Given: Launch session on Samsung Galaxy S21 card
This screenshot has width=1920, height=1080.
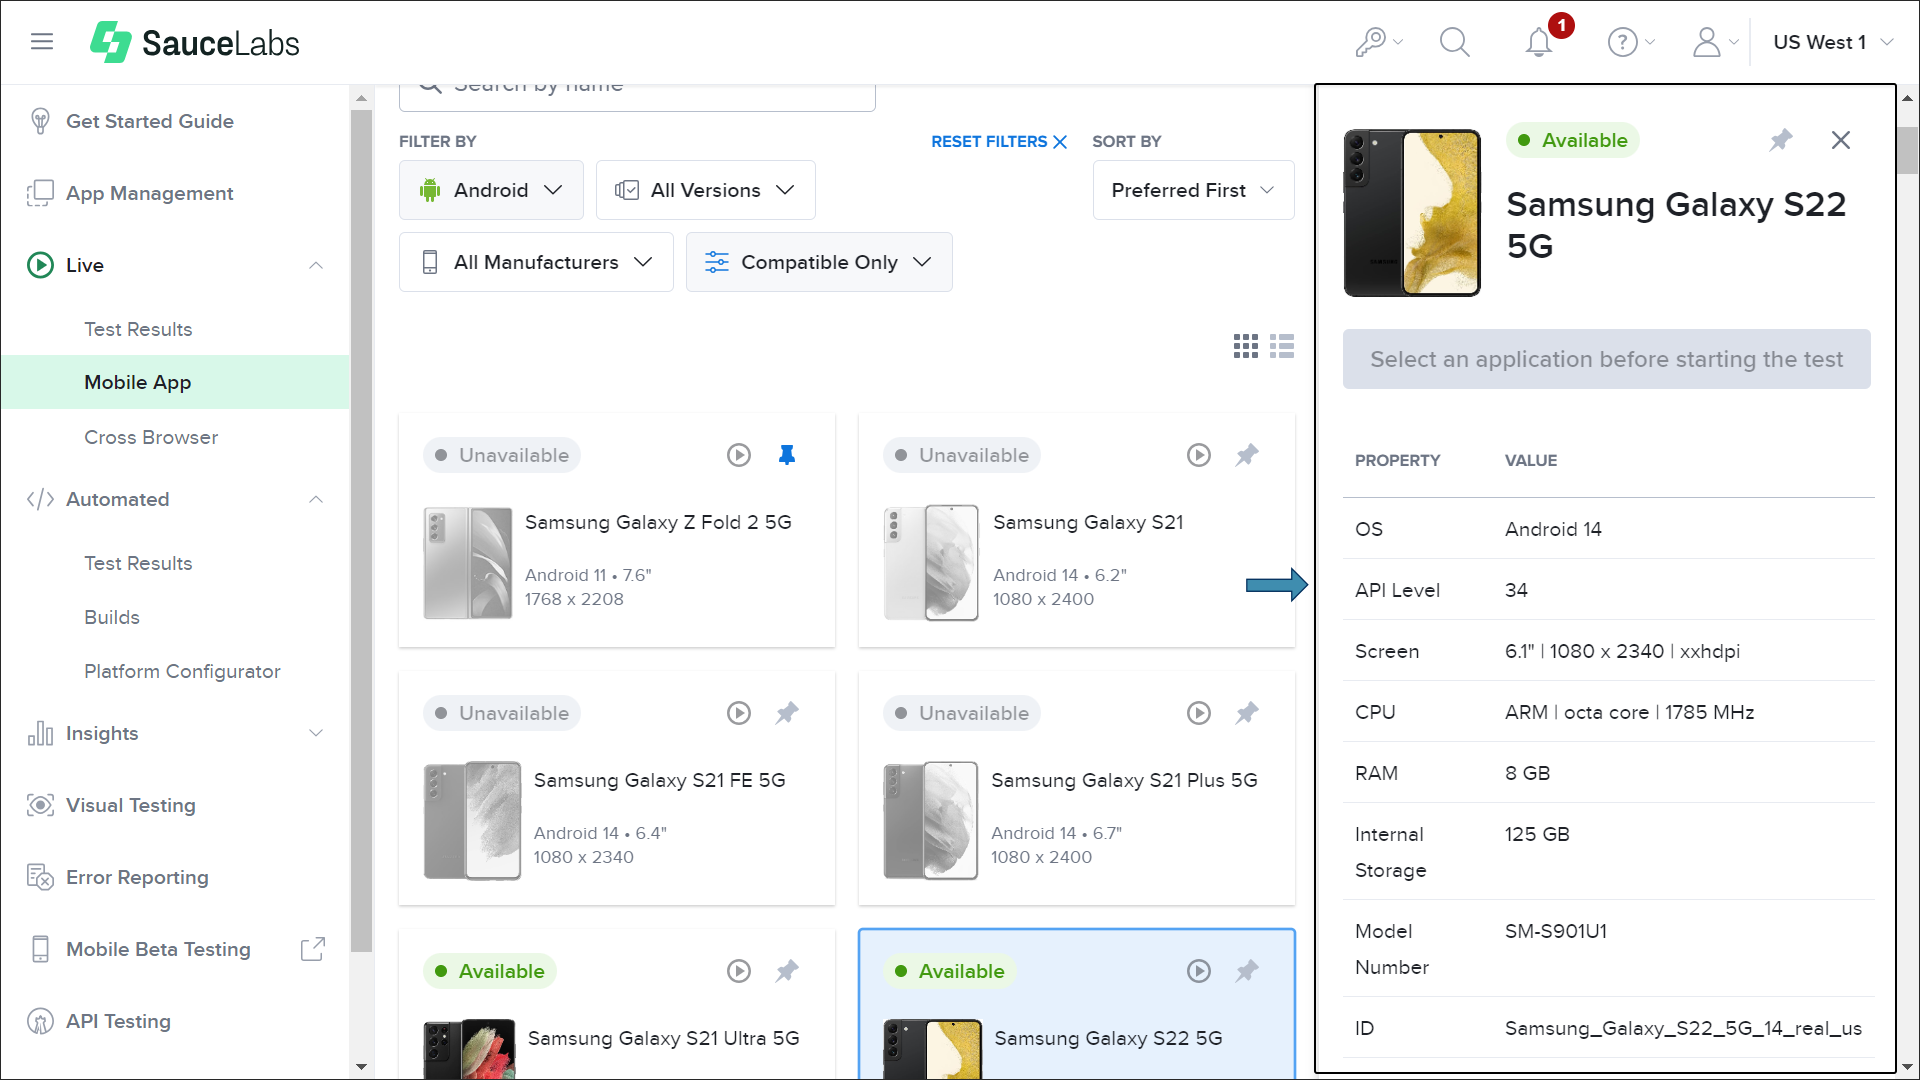Looking at the screenshot, I should click(x=1199, y=455).
